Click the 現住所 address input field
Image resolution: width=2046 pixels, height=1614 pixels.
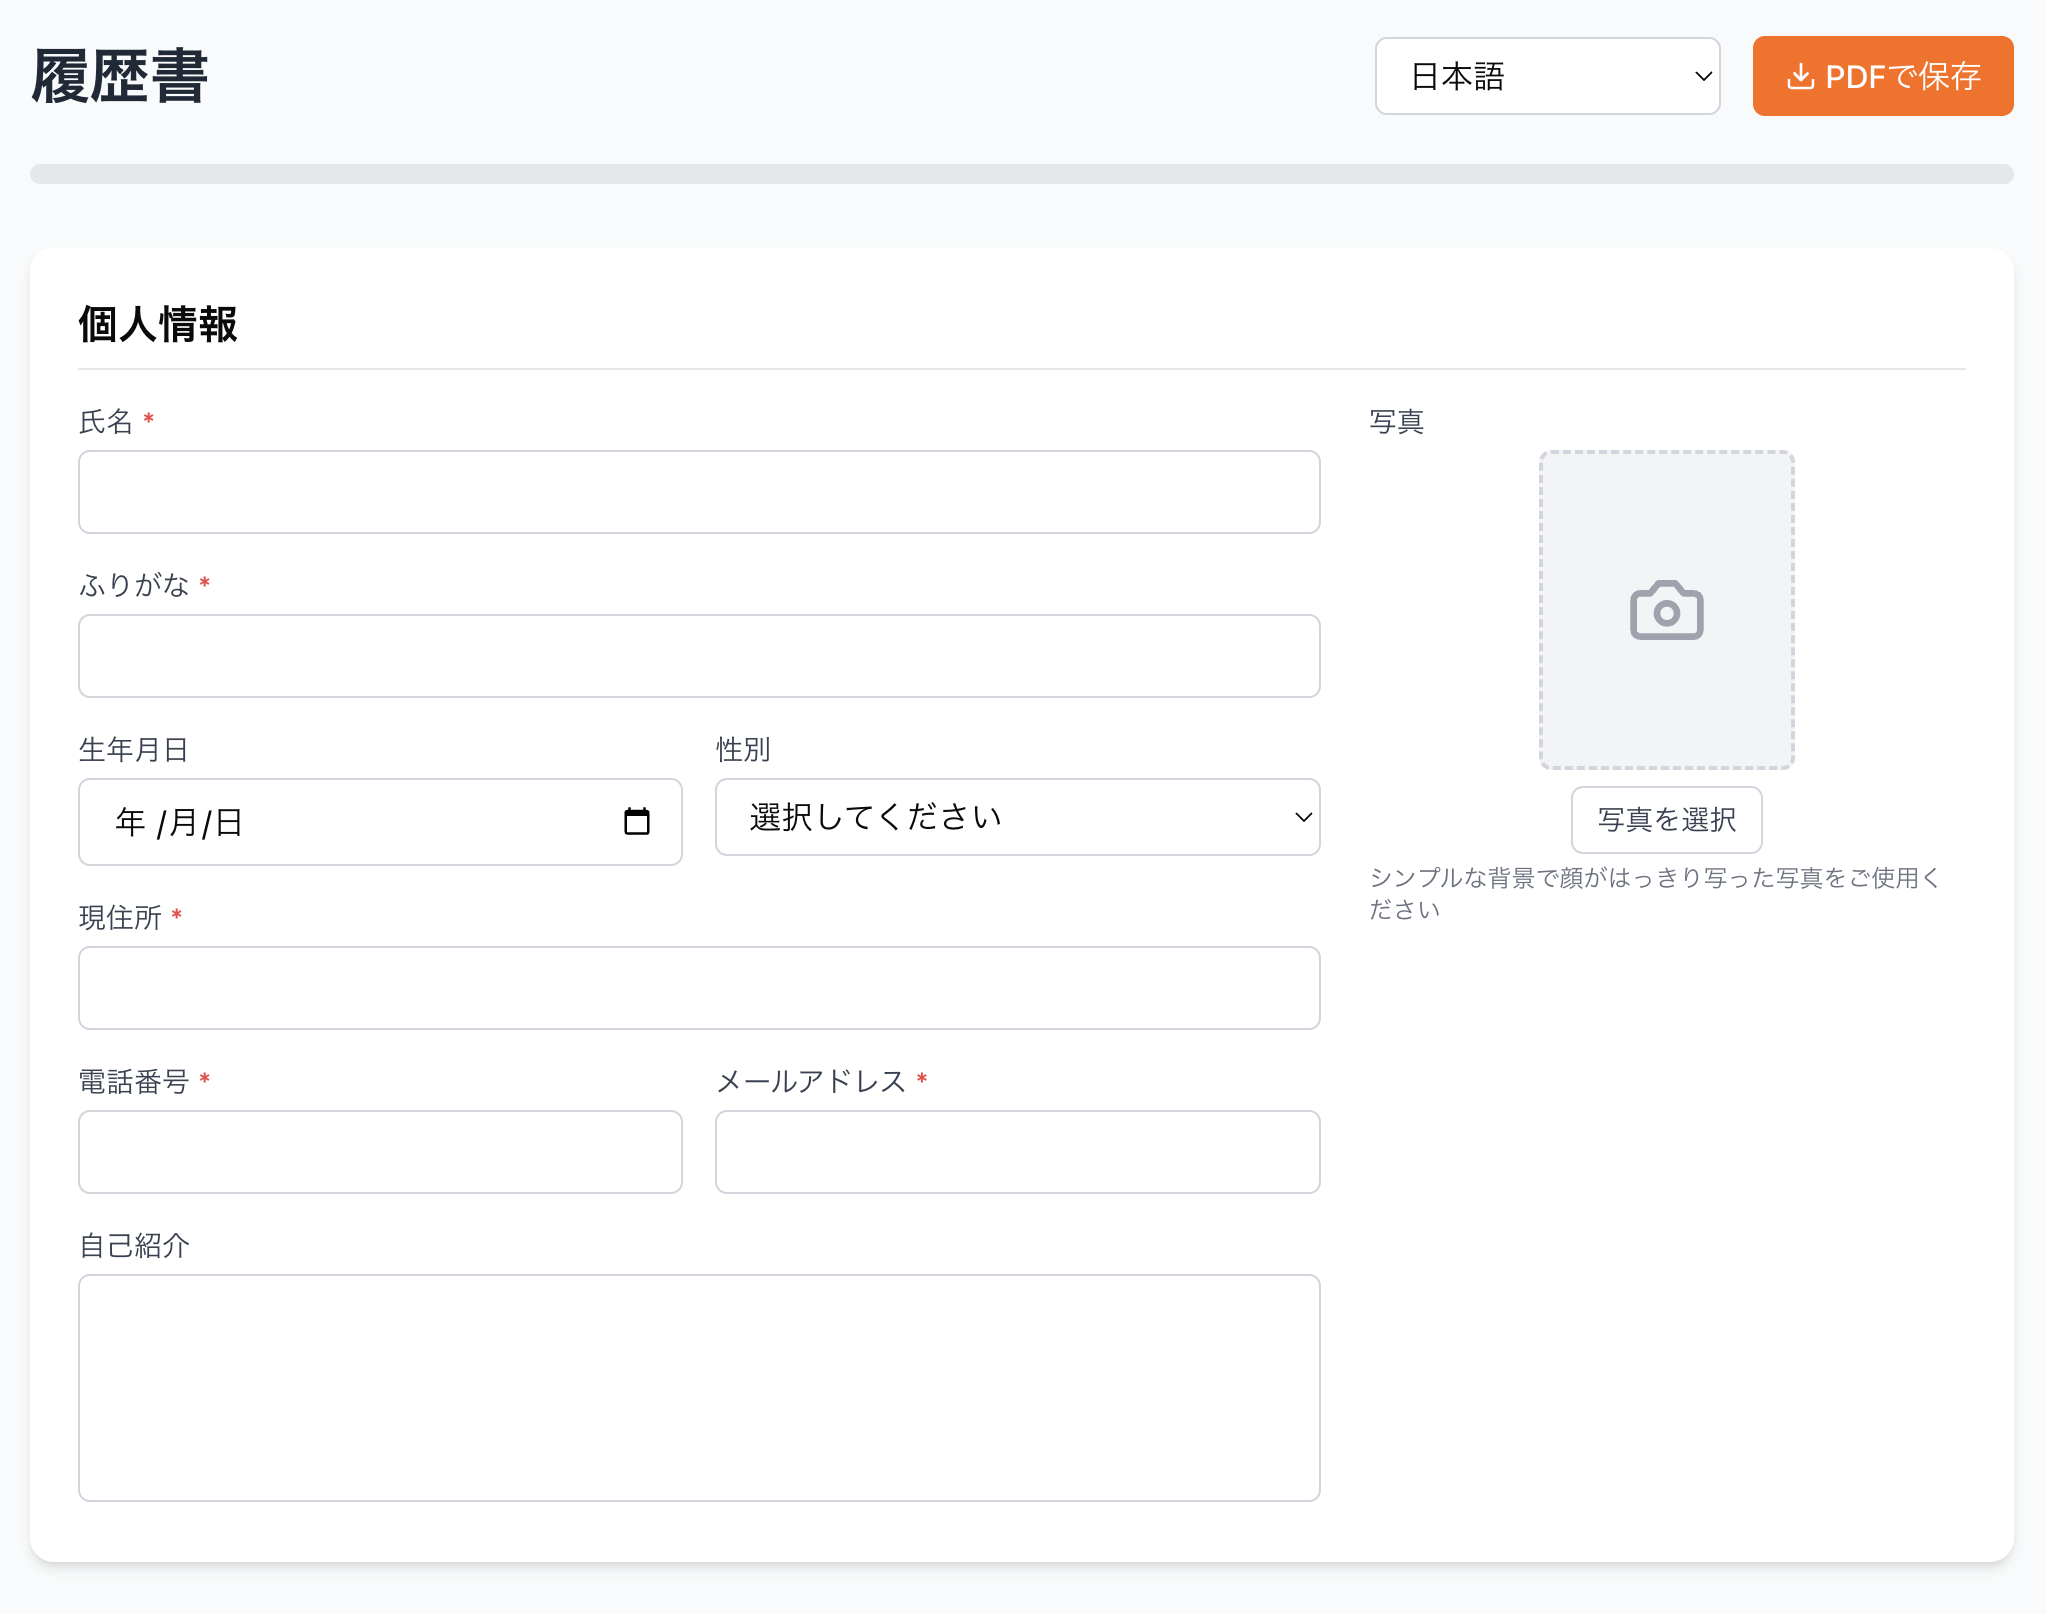(699, 987)
